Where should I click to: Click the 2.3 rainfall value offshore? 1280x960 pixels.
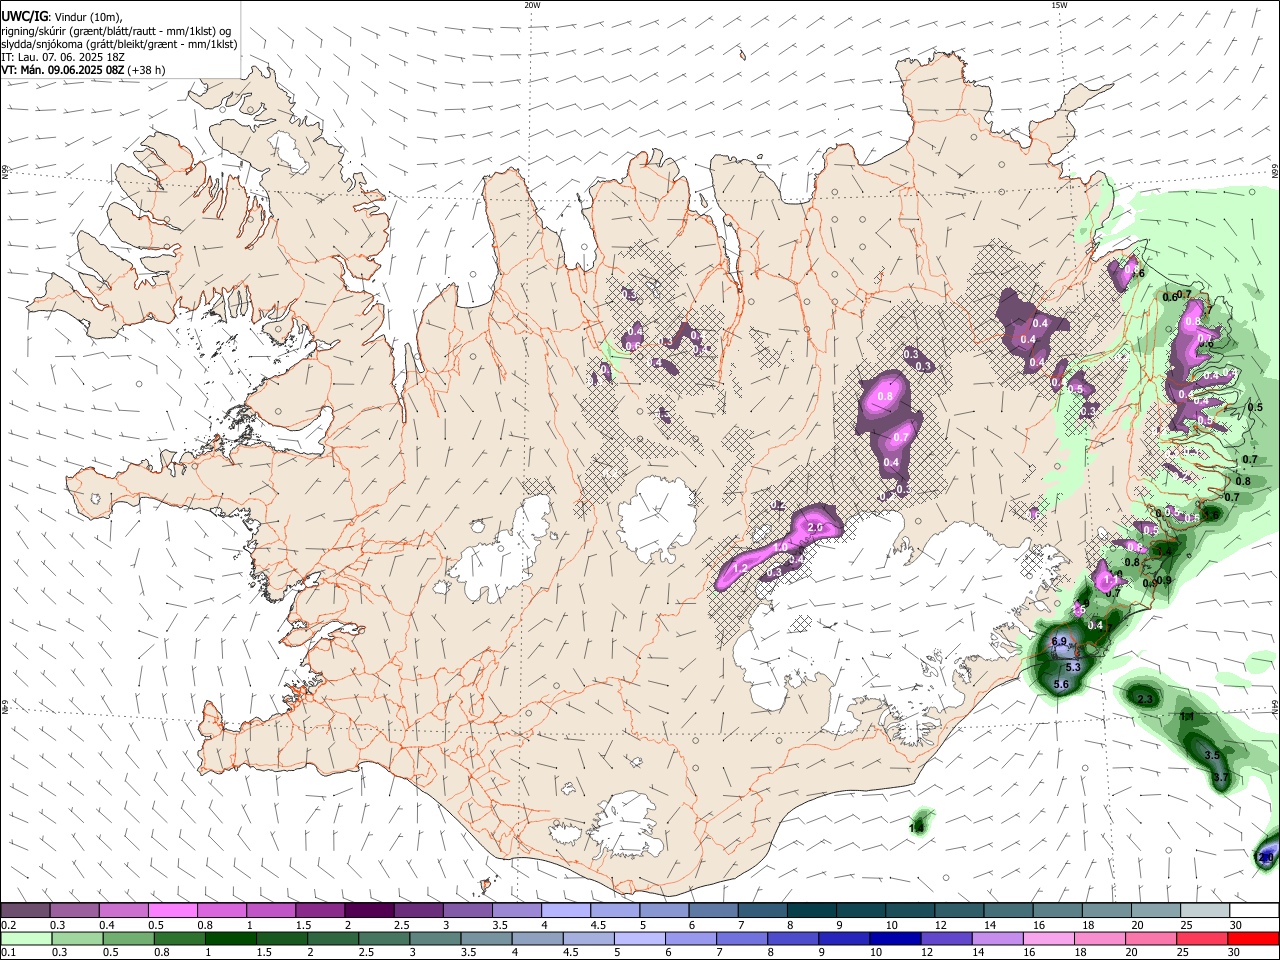1146,699
